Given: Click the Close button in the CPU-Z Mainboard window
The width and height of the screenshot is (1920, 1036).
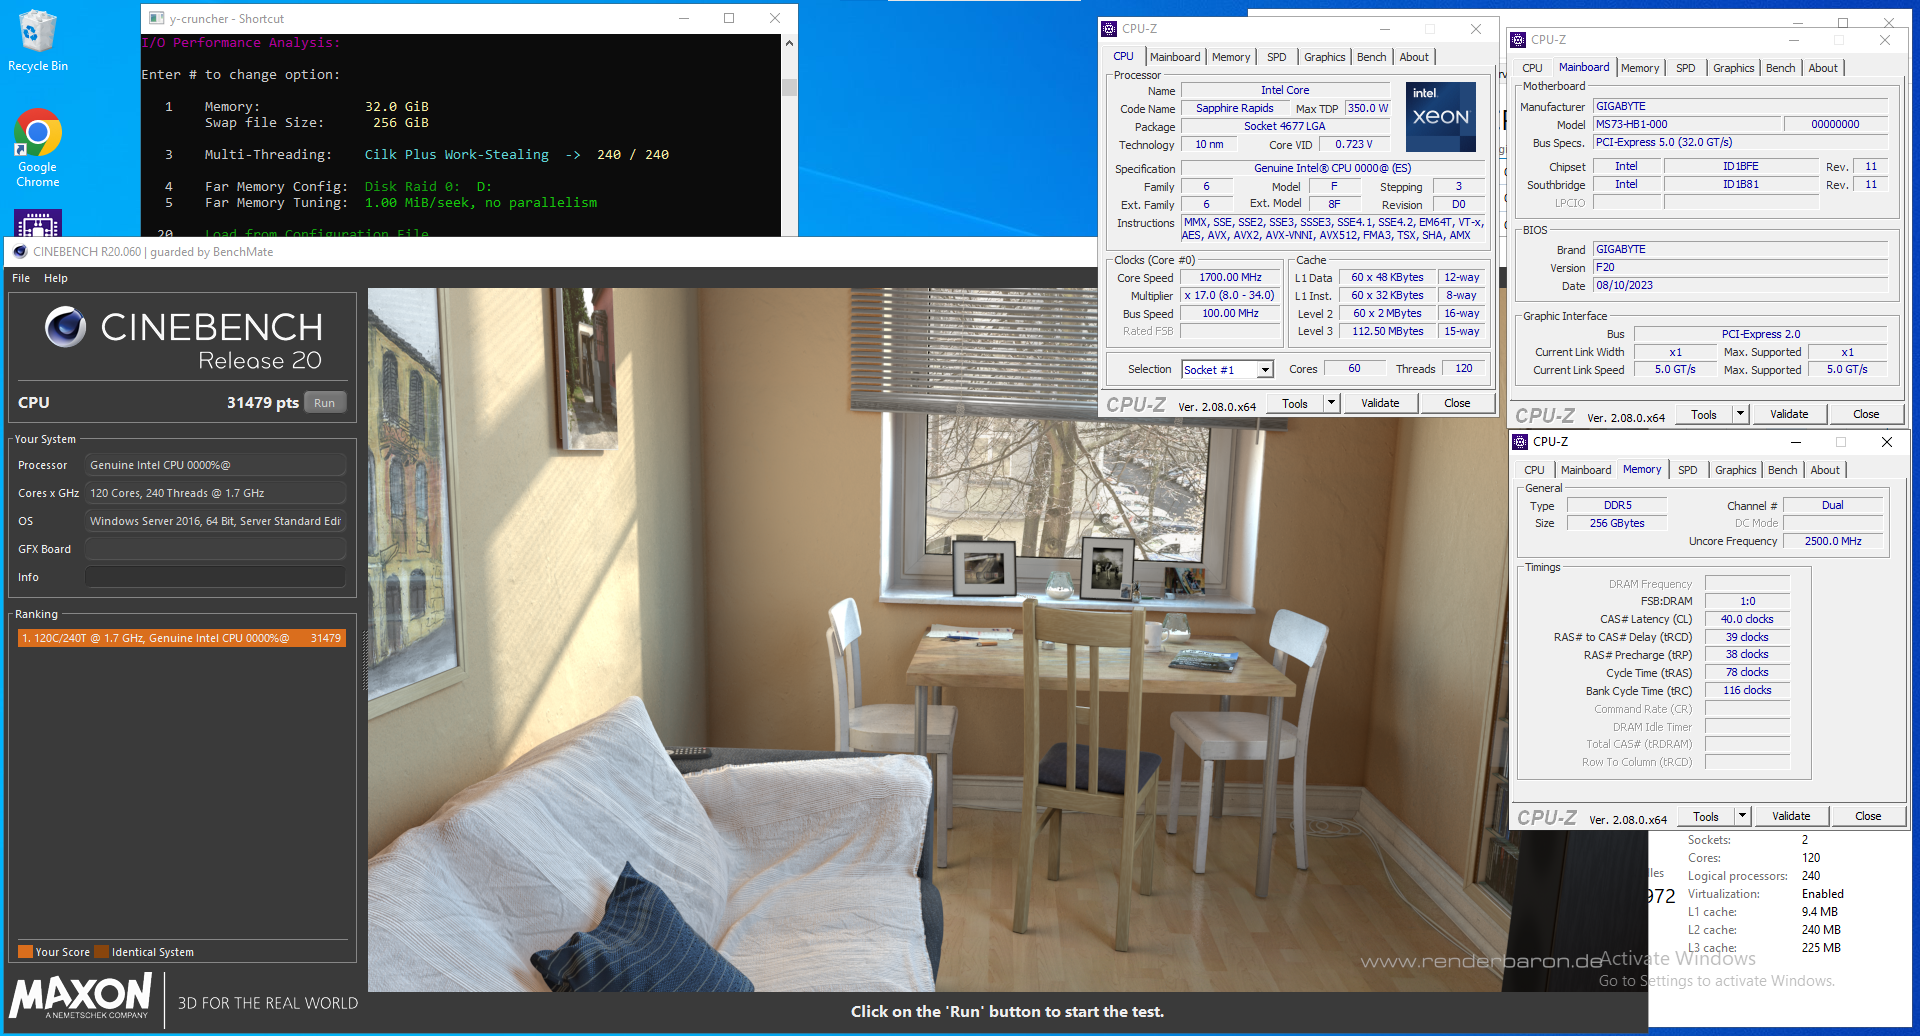Looking at the screenshot, I should click(1866, 414).
